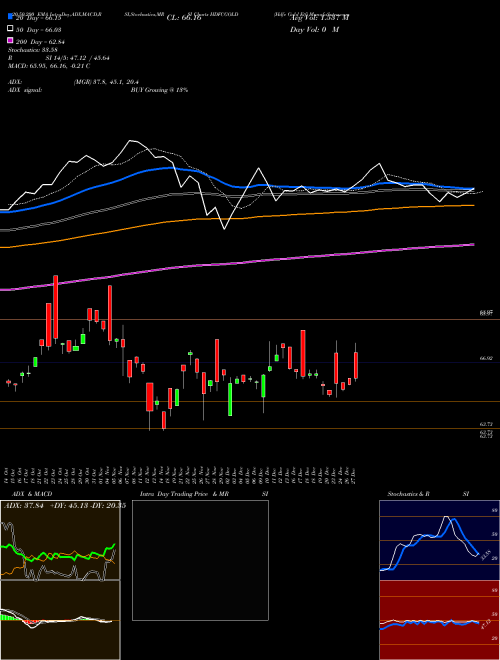Open the red RSI chart panel
The image size is (500, 660).
(439, 620)
